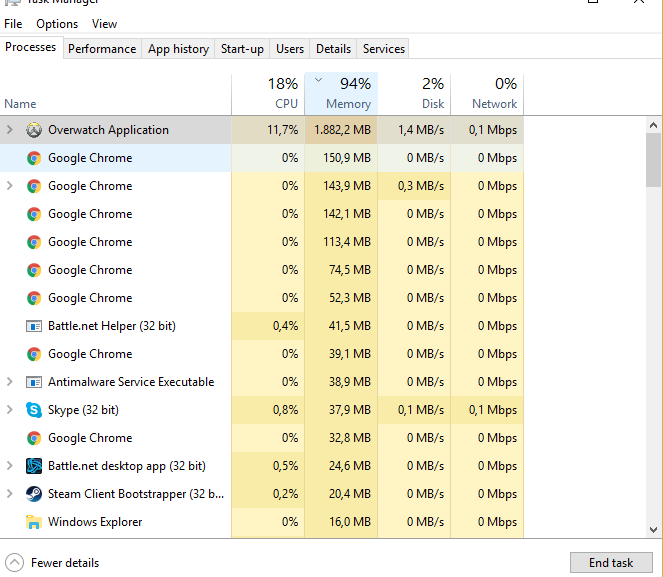Click the Overwatch Application icon
Viewport: 663px width, 577px height.
[x=33, y=130]
